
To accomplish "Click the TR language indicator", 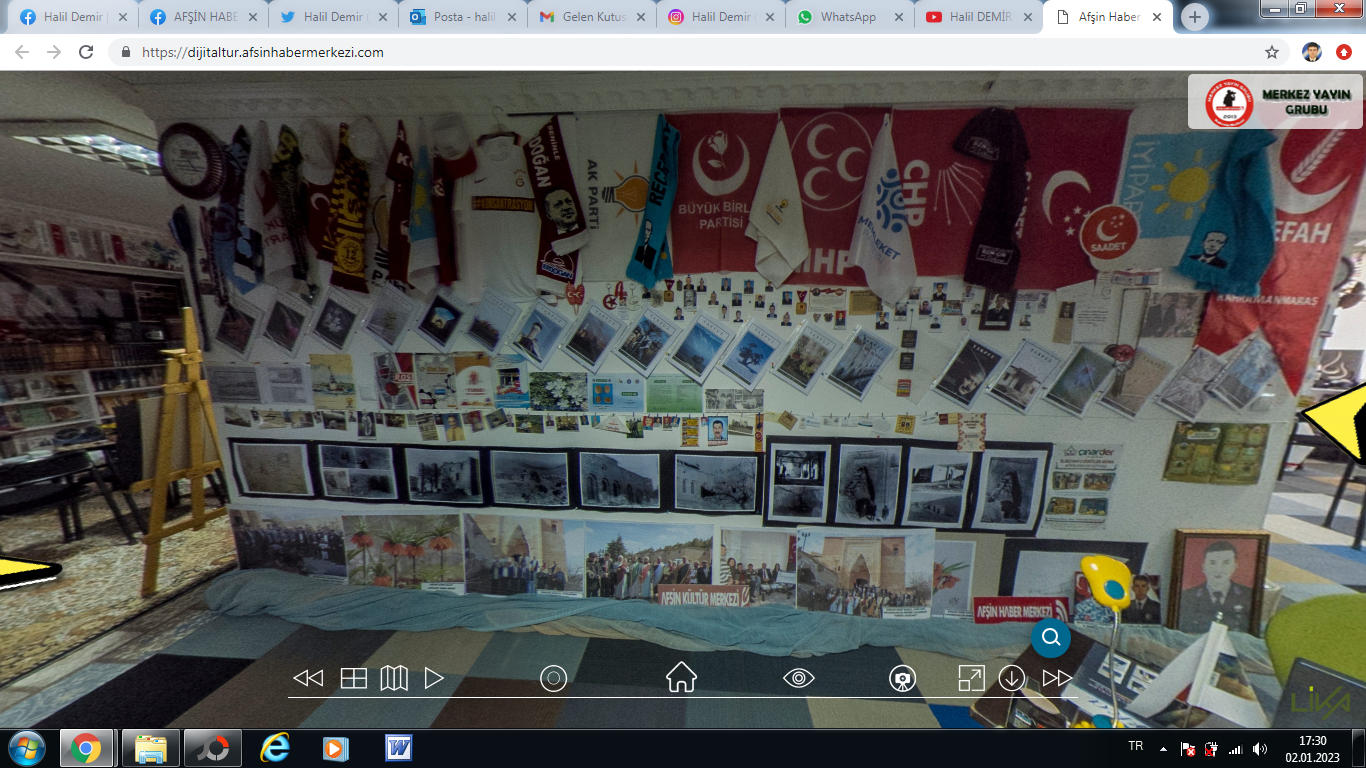I will tap(1135, 746).
